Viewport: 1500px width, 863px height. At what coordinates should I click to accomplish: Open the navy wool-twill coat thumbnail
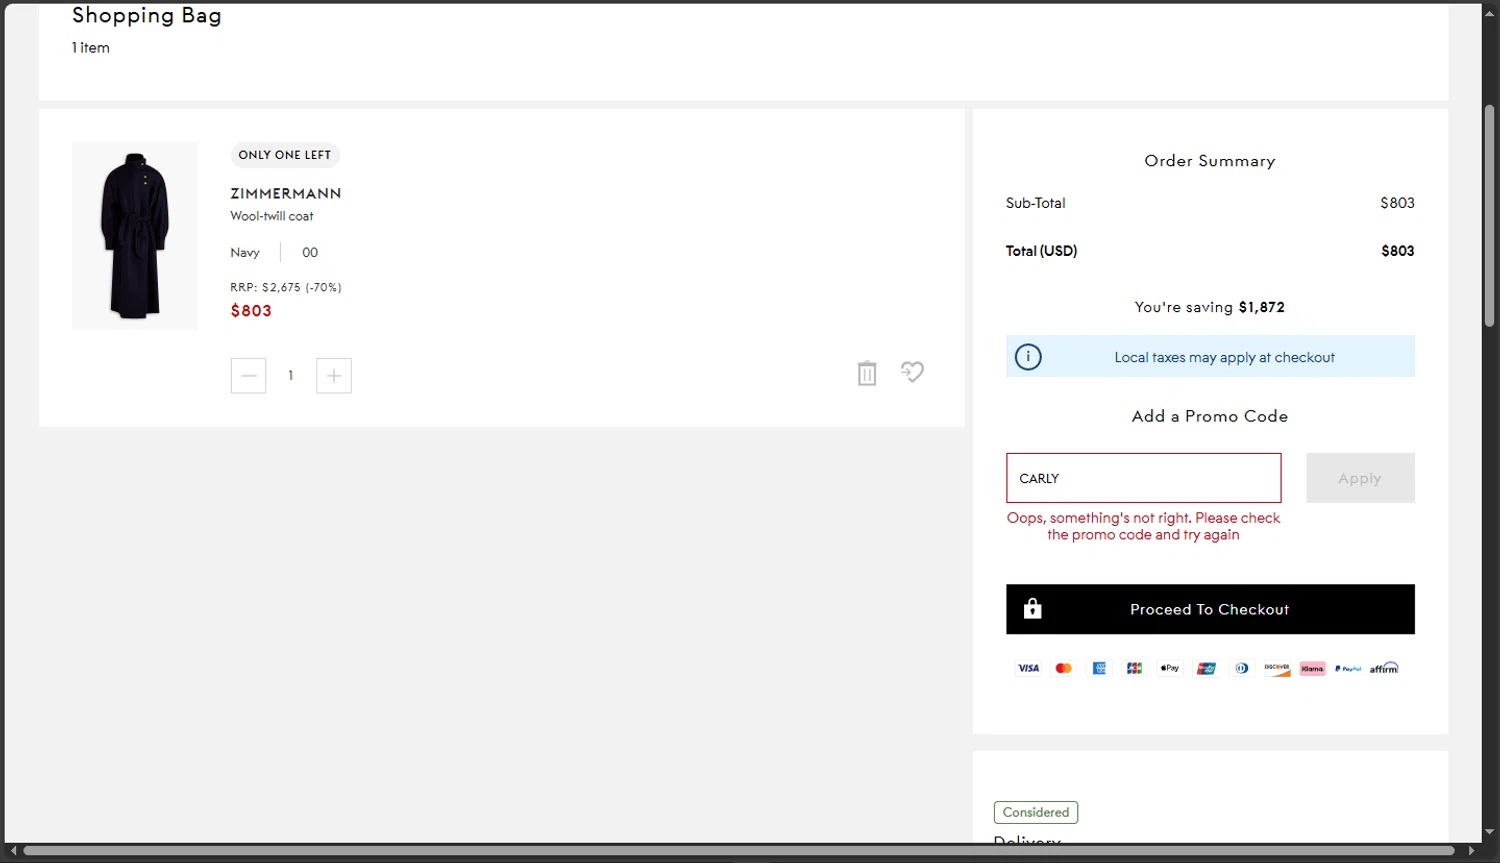click(135, 236)
